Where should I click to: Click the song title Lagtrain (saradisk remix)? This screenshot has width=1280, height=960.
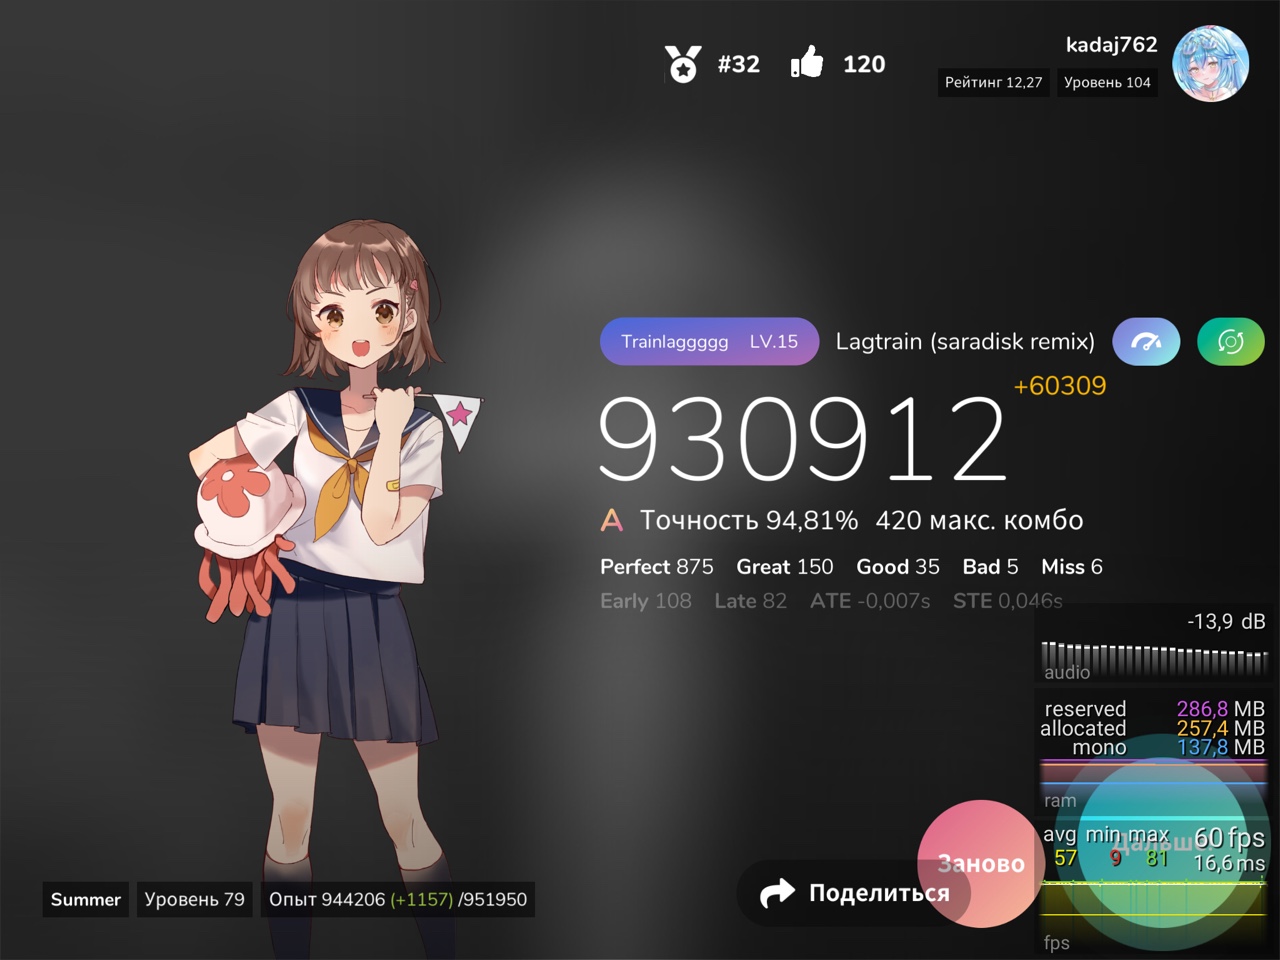[x=965, y=342]
